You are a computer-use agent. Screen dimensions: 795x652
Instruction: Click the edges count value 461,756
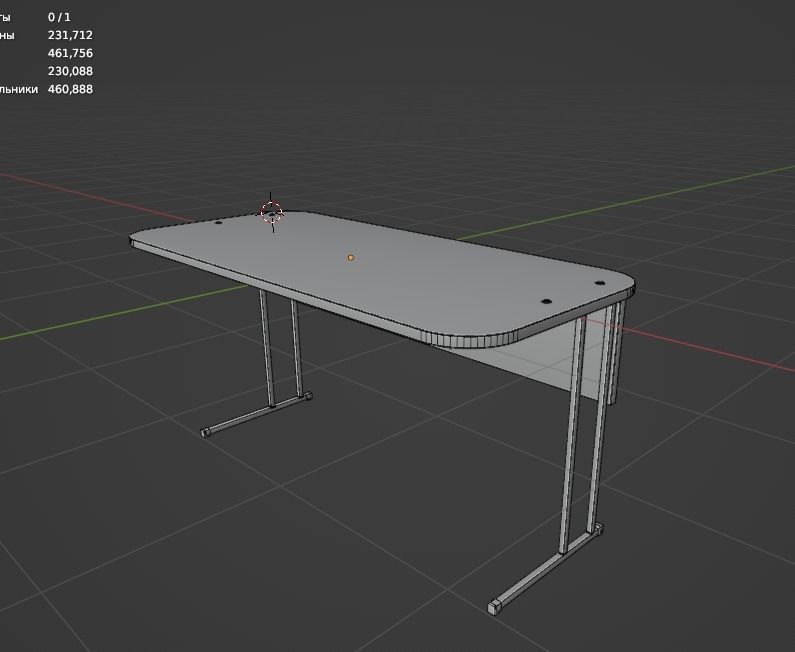(70, 53)
